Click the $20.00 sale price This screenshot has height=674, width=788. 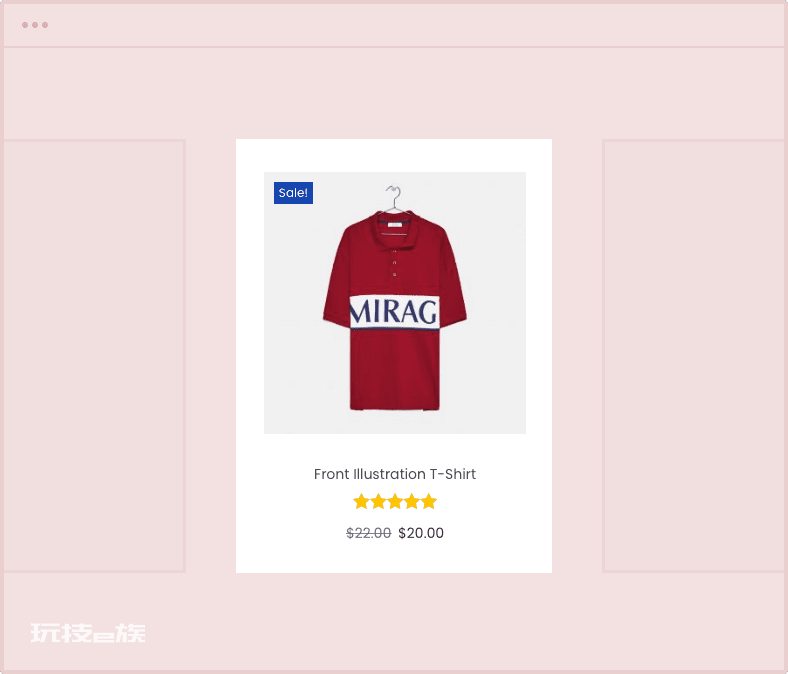[x=421, y=533]
